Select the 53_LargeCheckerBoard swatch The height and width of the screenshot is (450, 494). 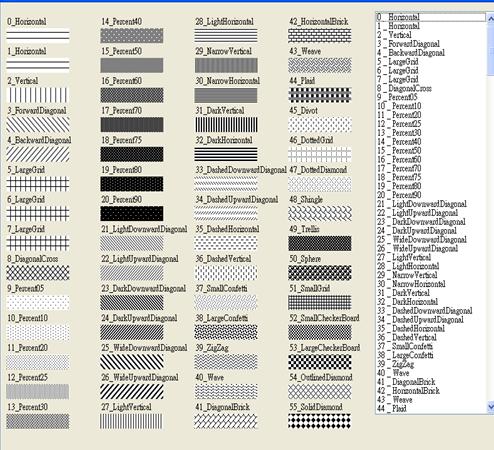(x=320, y=362)
